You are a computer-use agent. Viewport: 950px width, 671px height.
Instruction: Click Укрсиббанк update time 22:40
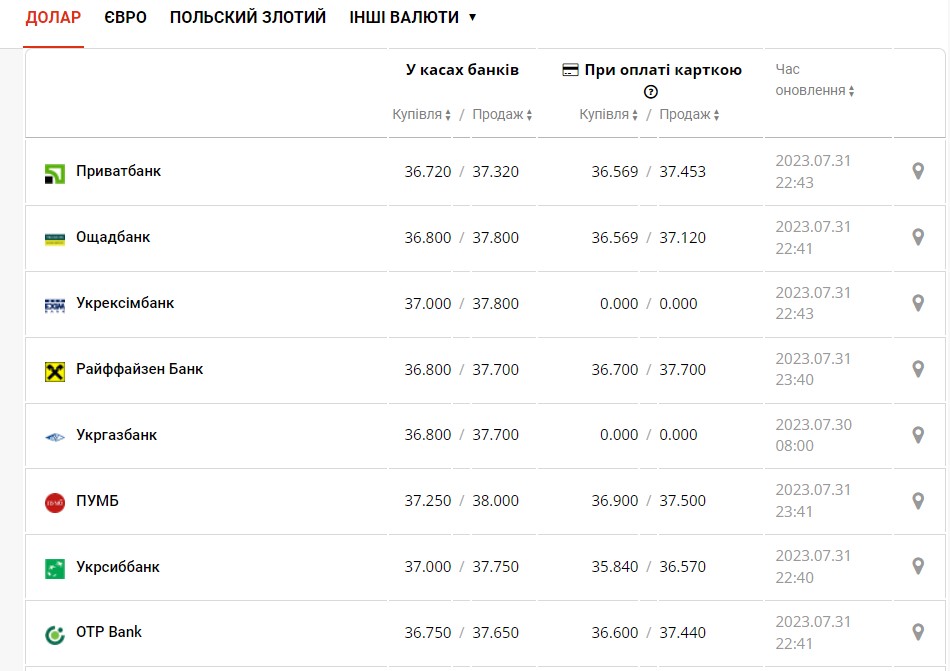[794, 578]
